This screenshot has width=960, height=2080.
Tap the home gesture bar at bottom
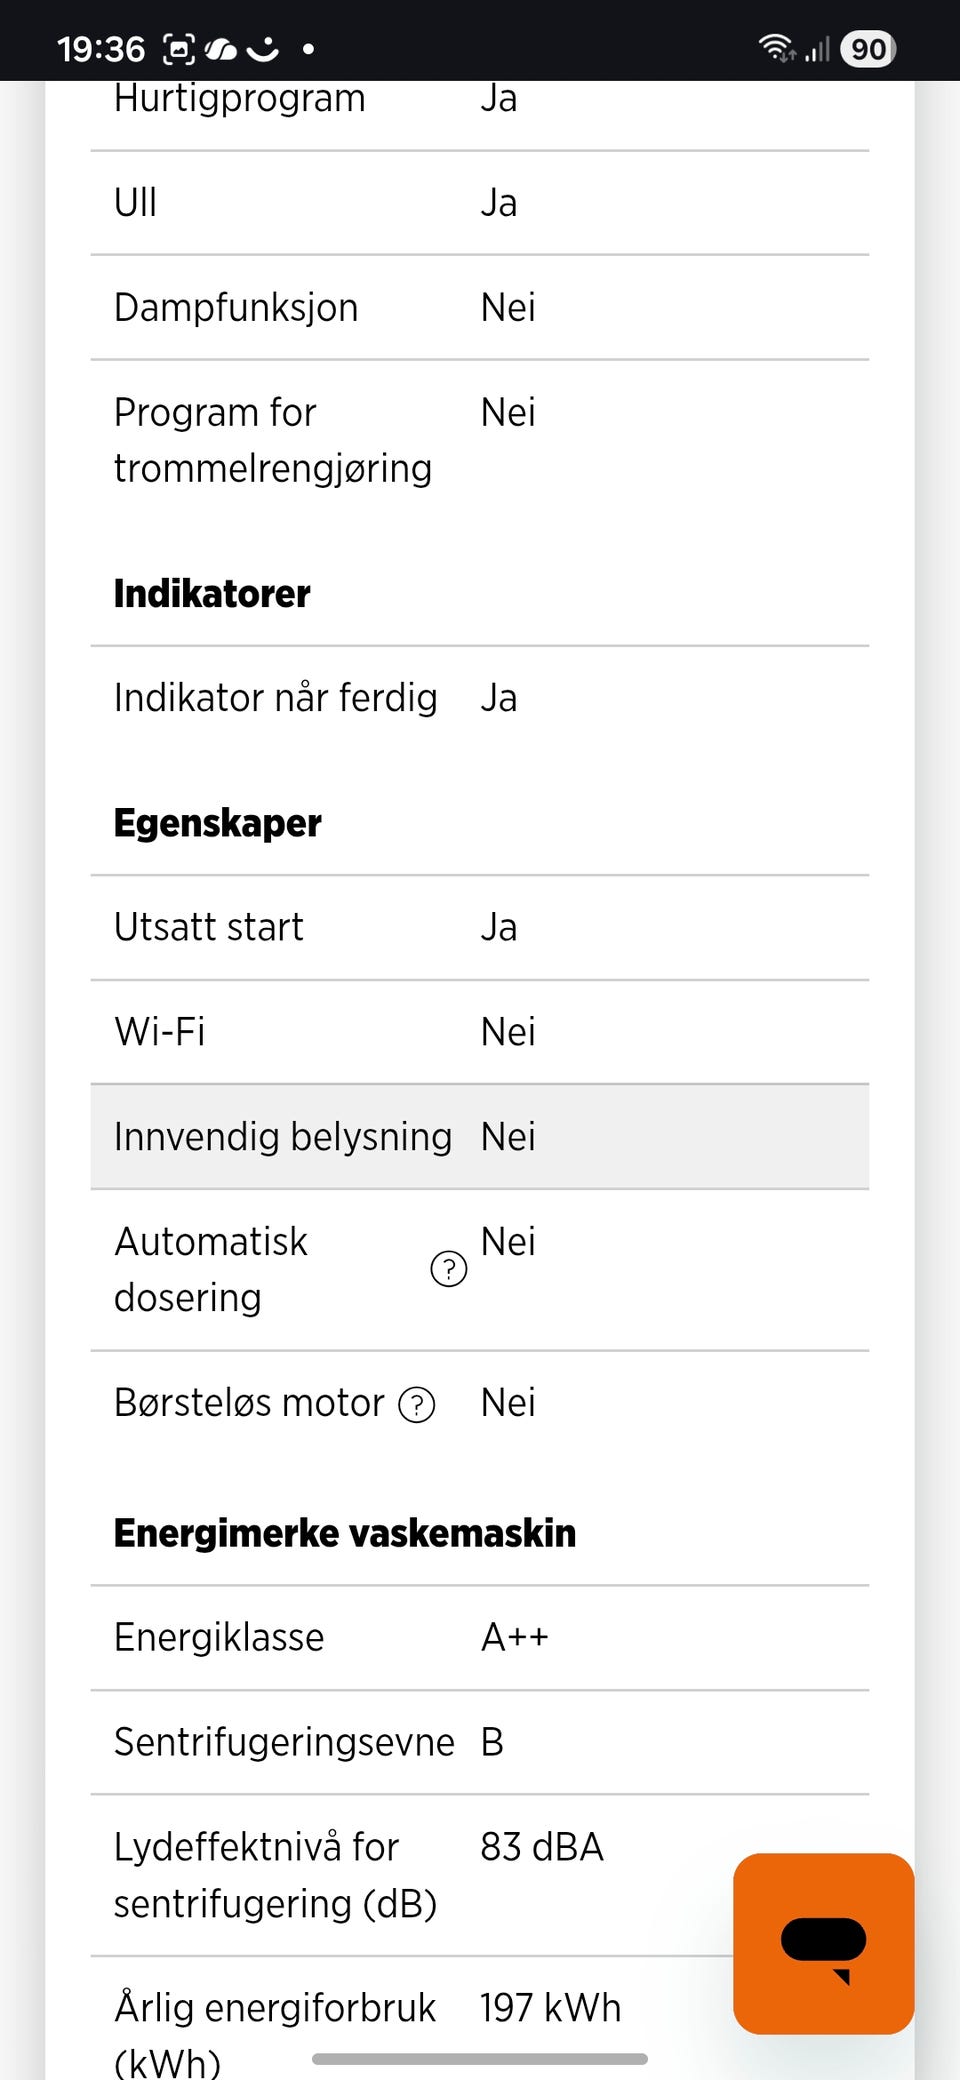[x=480, y=2059]
